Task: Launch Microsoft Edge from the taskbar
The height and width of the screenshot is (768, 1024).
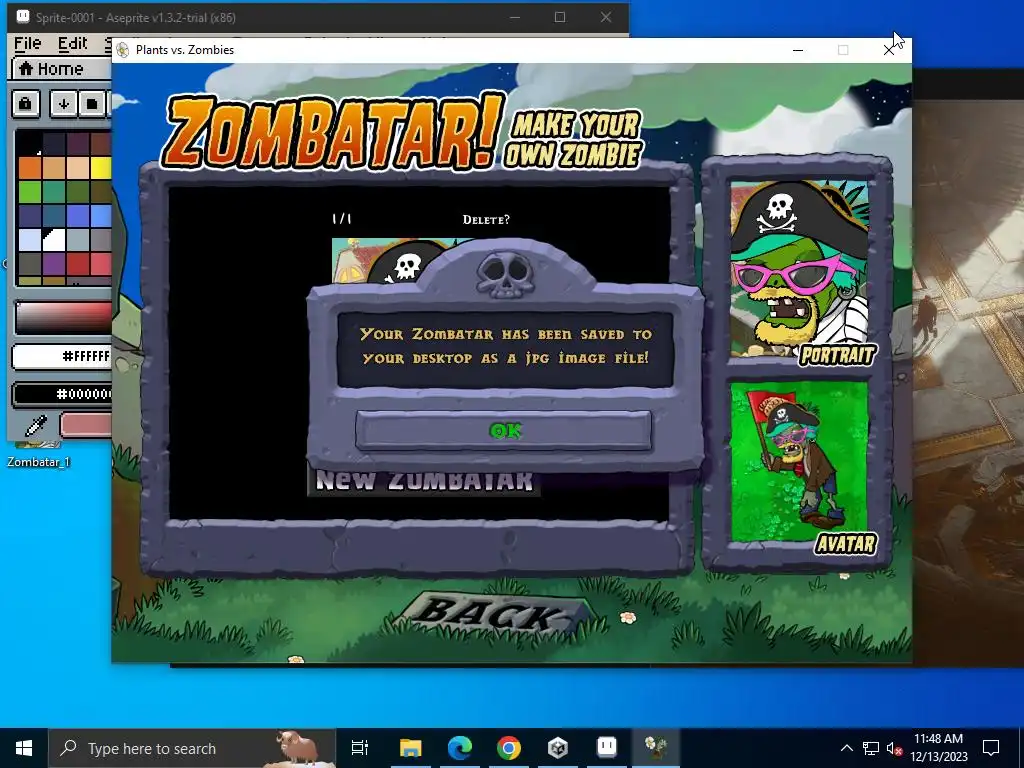Action: click(x=460, y=748)
